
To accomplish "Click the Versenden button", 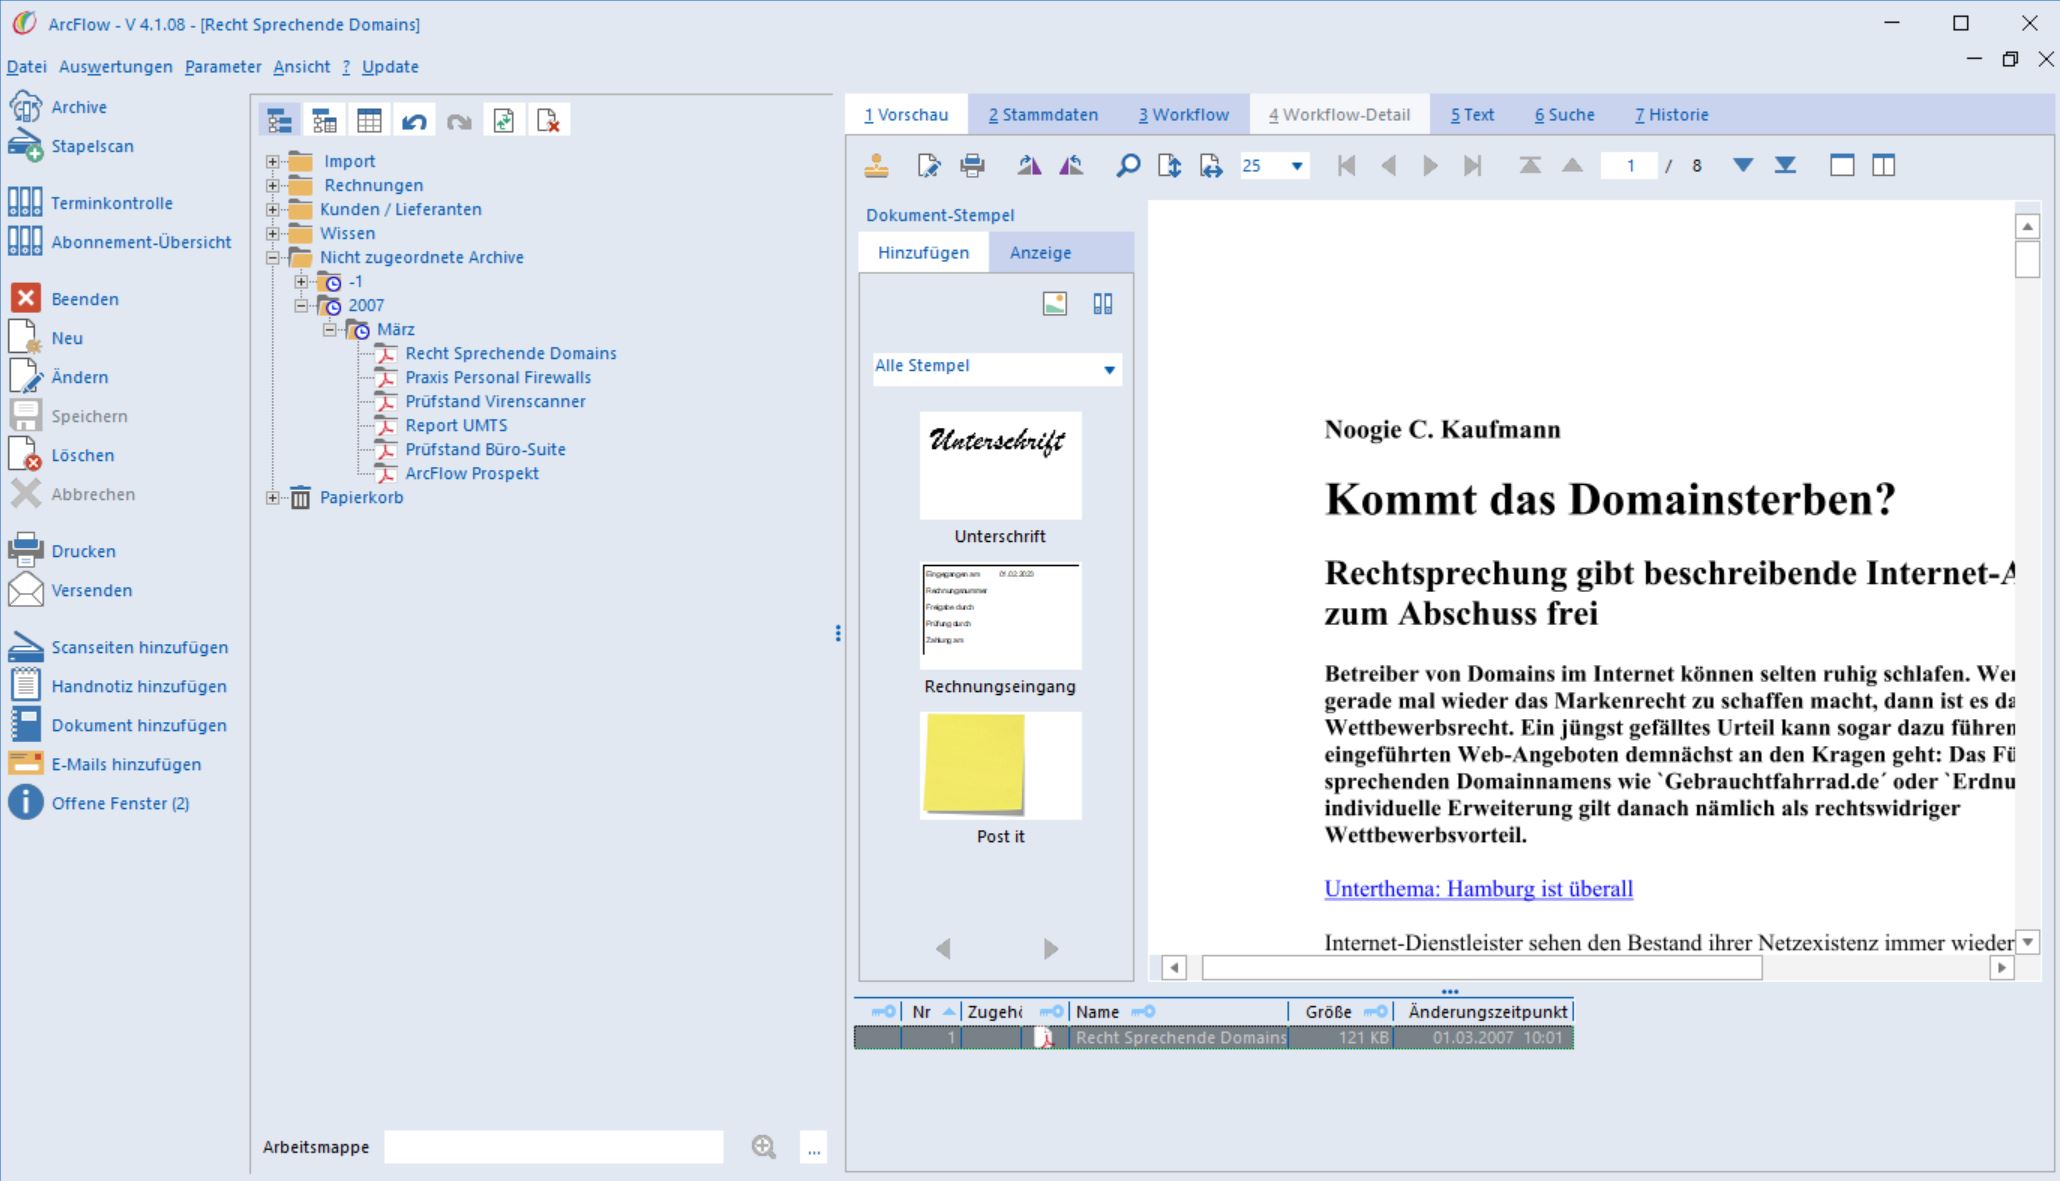I will tap(91, 590).
